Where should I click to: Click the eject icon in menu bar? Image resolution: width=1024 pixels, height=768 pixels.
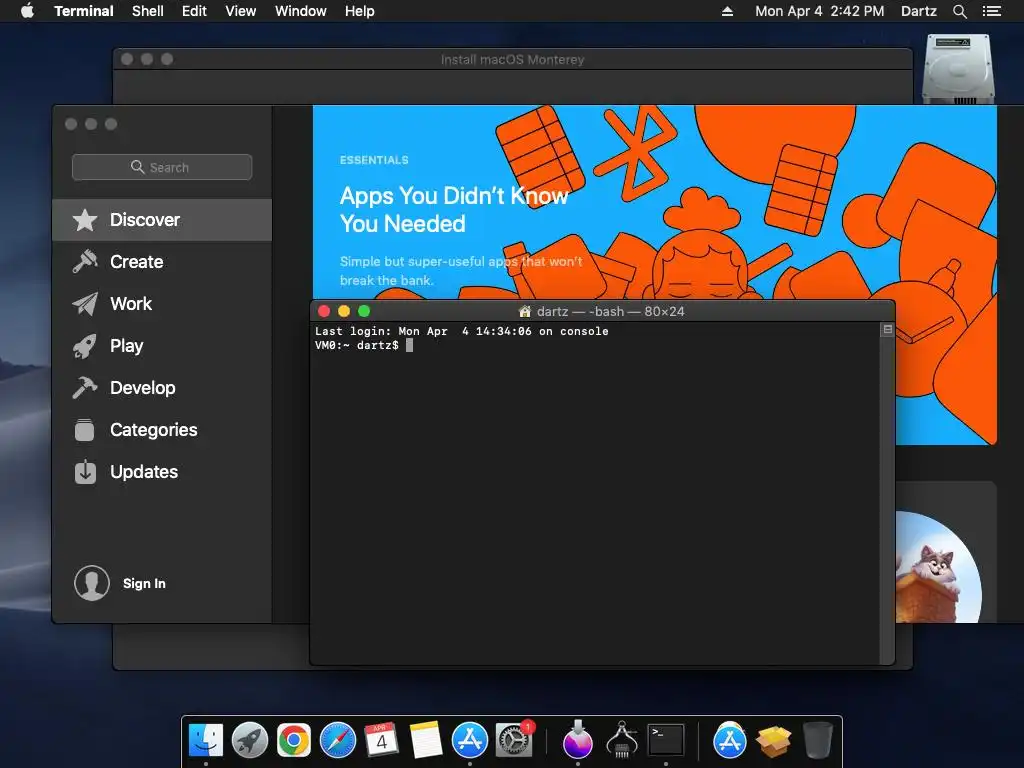728,11
